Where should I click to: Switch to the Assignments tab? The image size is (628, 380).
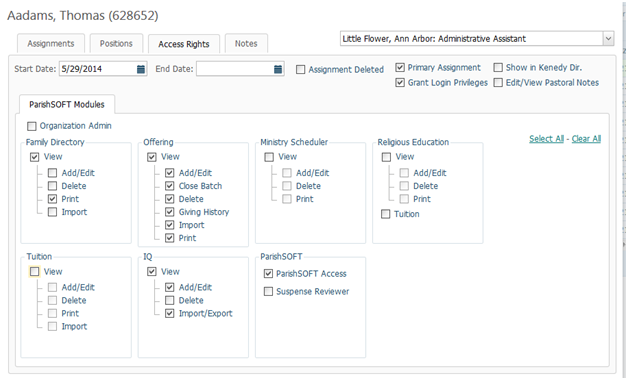point(51,43)
